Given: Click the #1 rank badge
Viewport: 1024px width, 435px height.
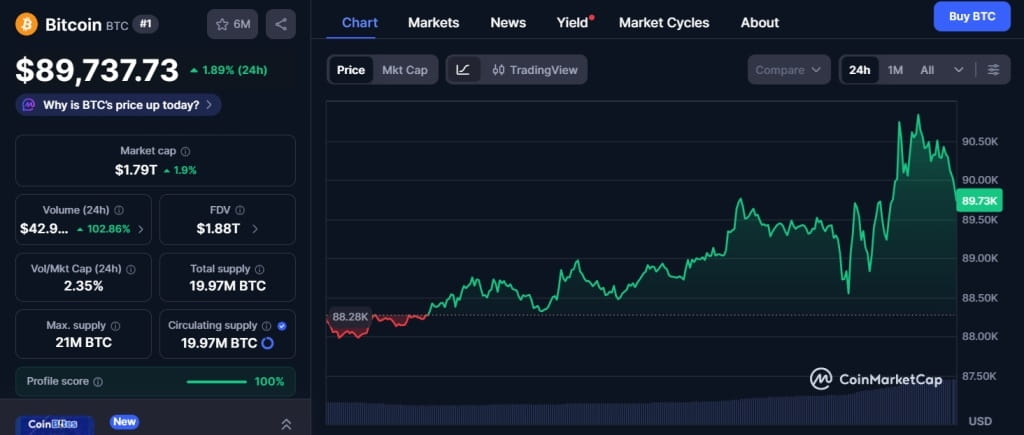Looking at the screenshot, I should [x=146, y=24].
